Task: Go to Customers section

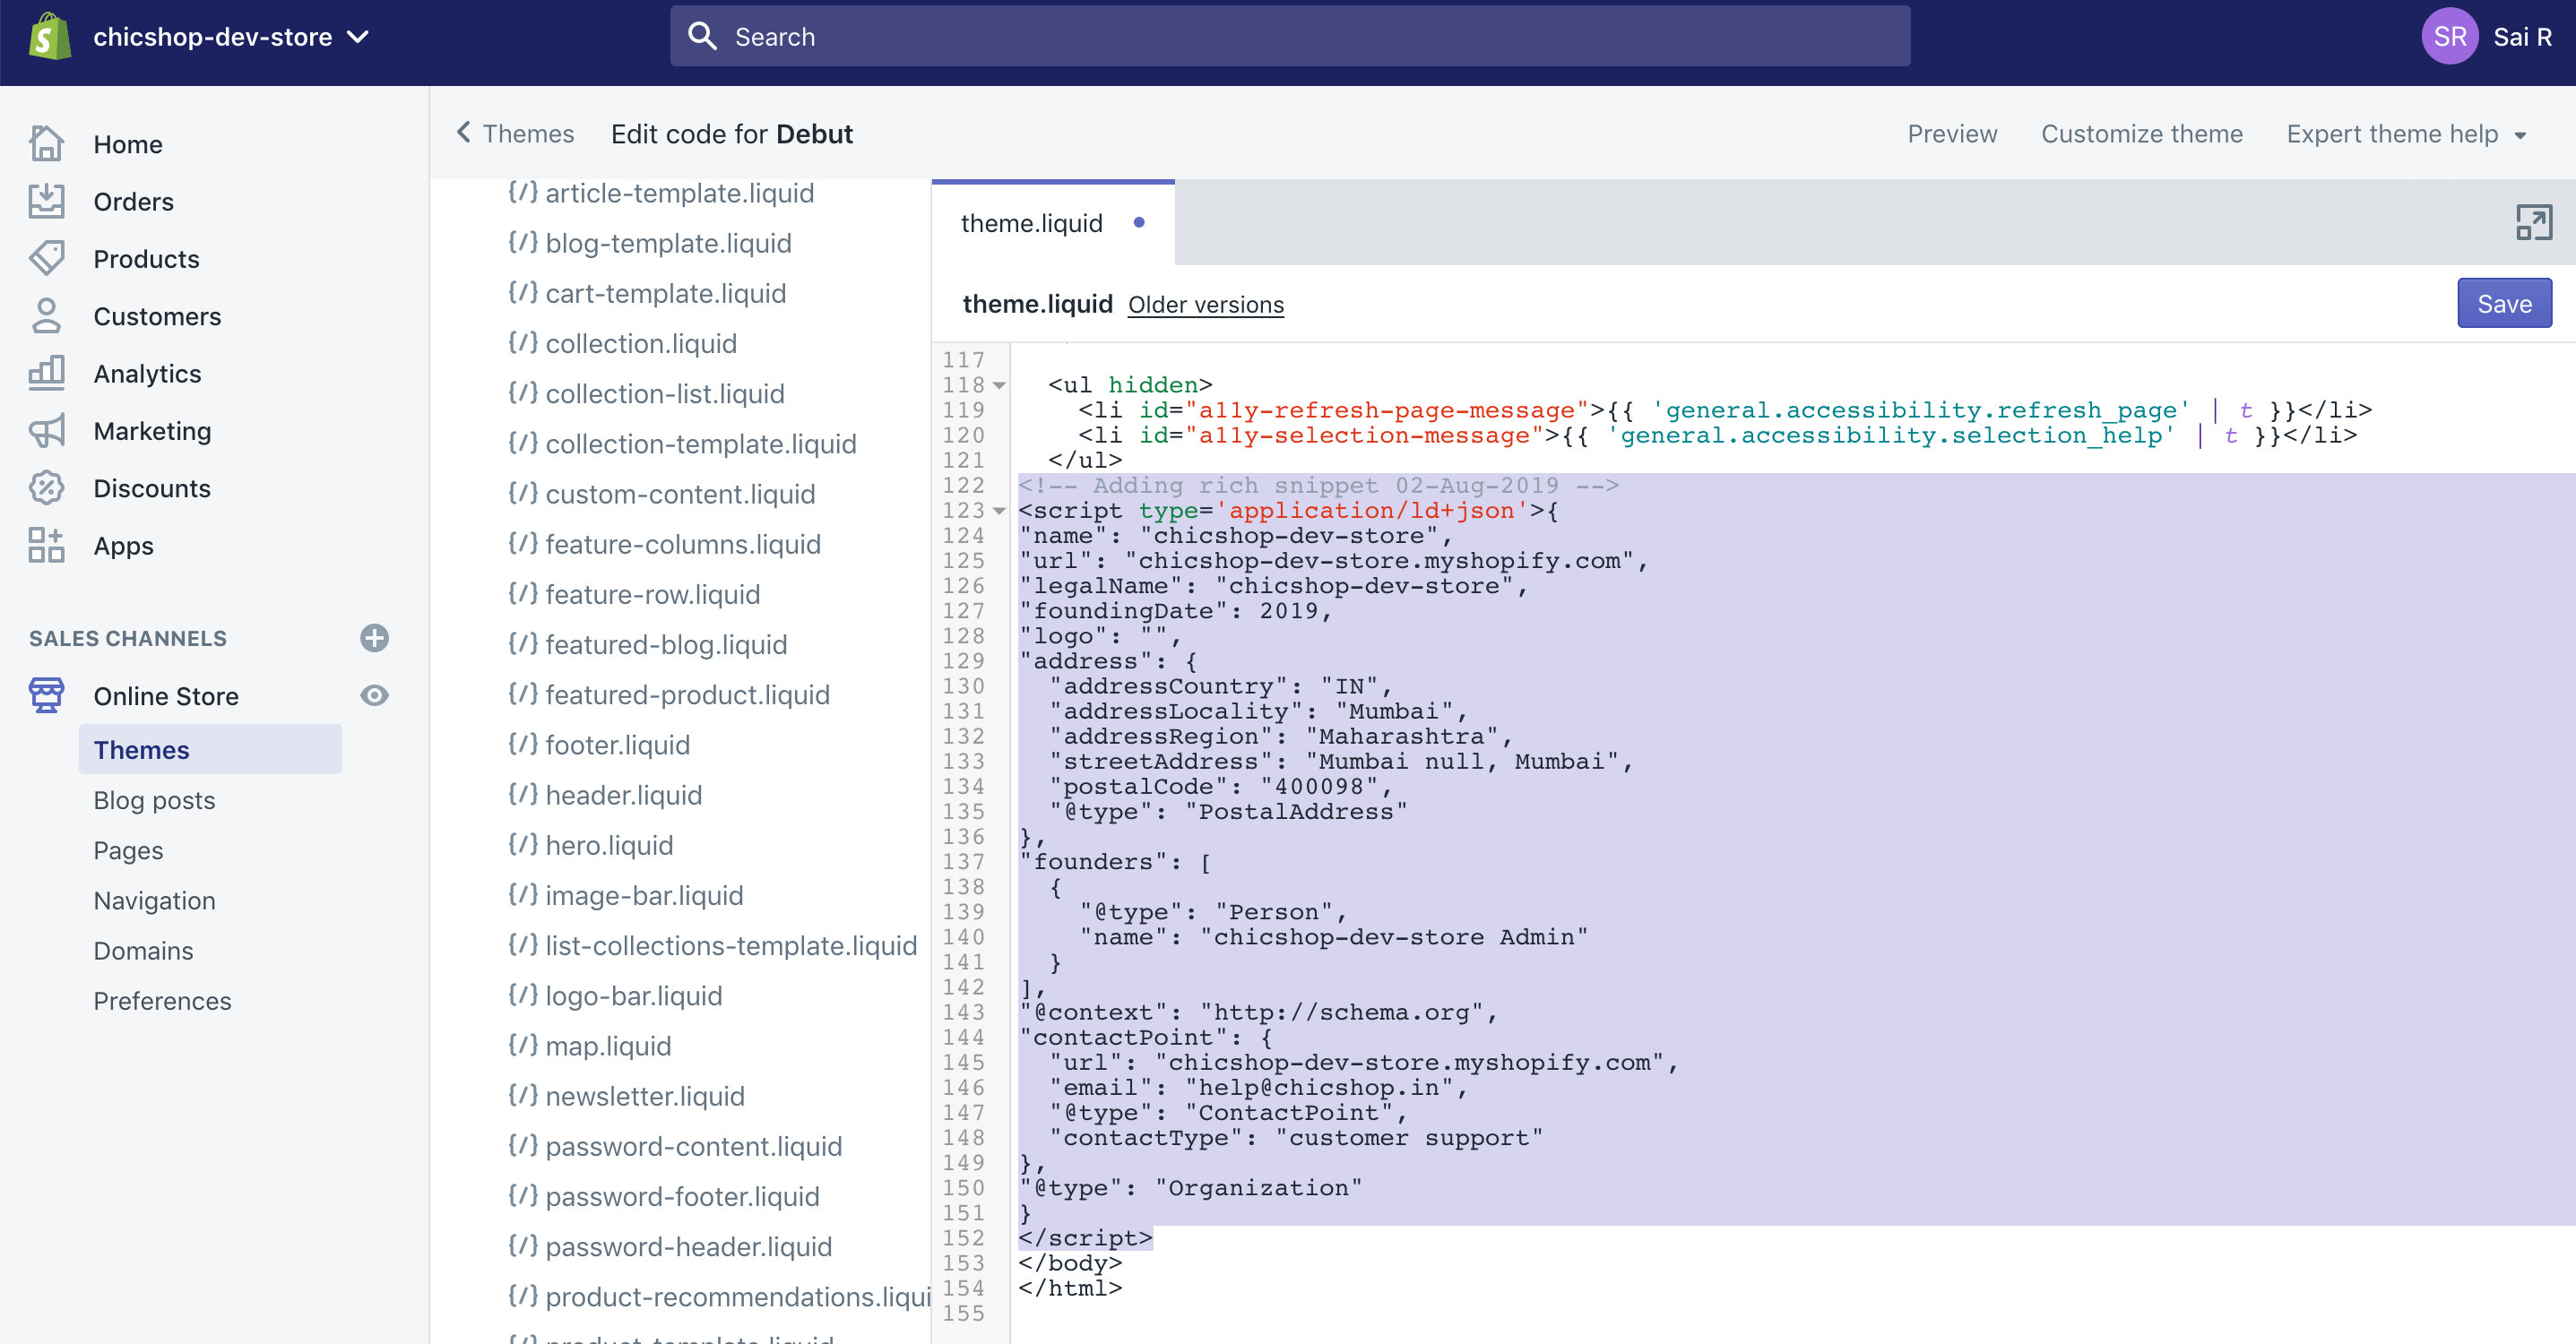Action: click(x=157, y=316)
